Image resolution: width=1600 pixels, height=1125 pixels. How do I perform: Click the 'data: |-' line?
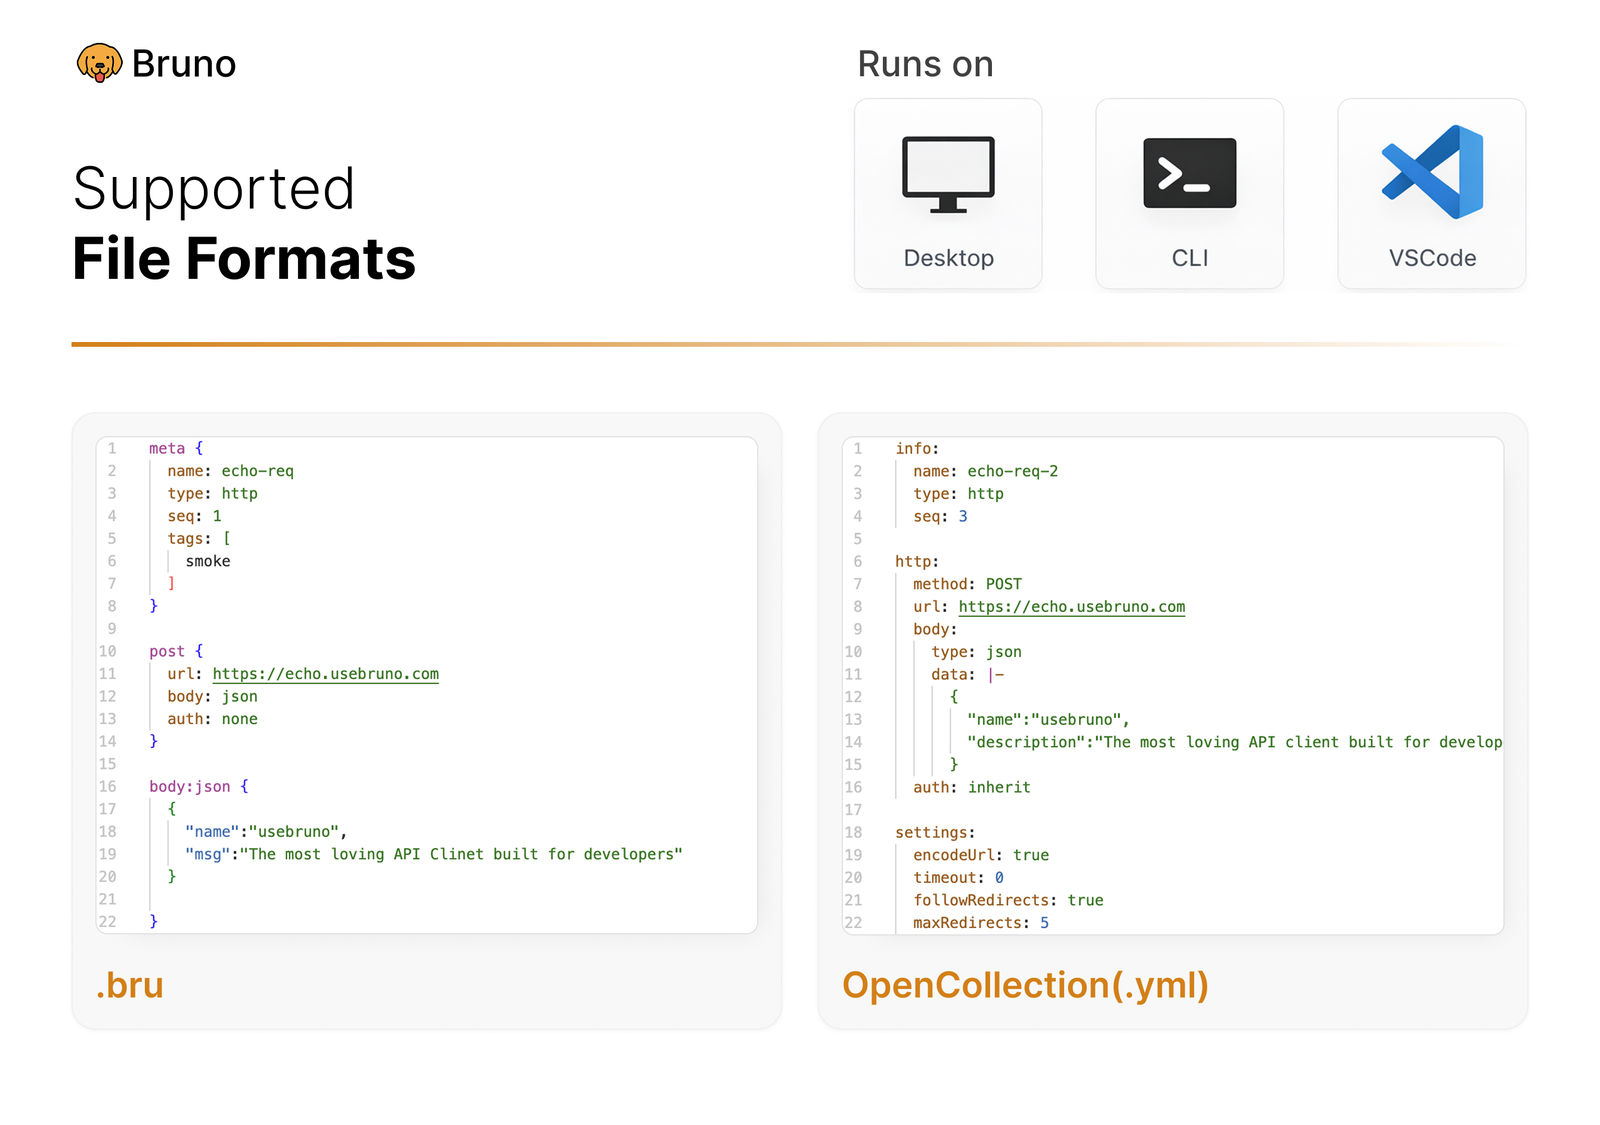pyautogui.click(x=968, y=675)
